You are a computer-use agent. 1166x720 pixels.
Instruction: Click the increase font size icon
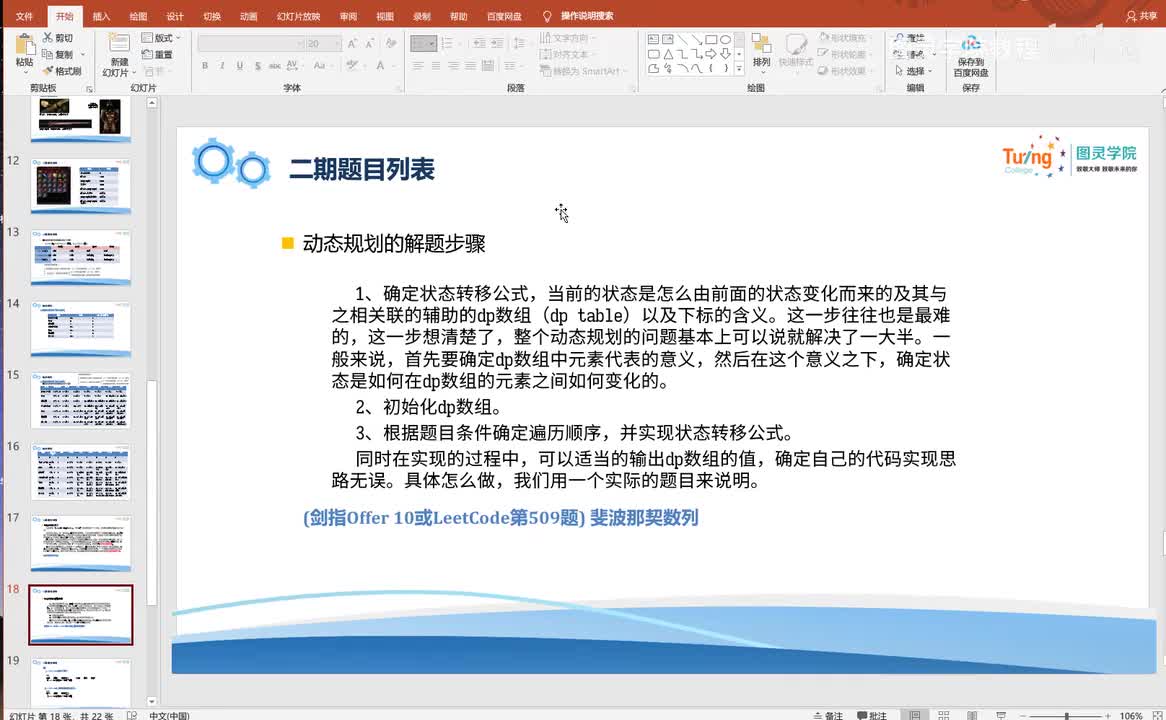(x=352, y=43)
